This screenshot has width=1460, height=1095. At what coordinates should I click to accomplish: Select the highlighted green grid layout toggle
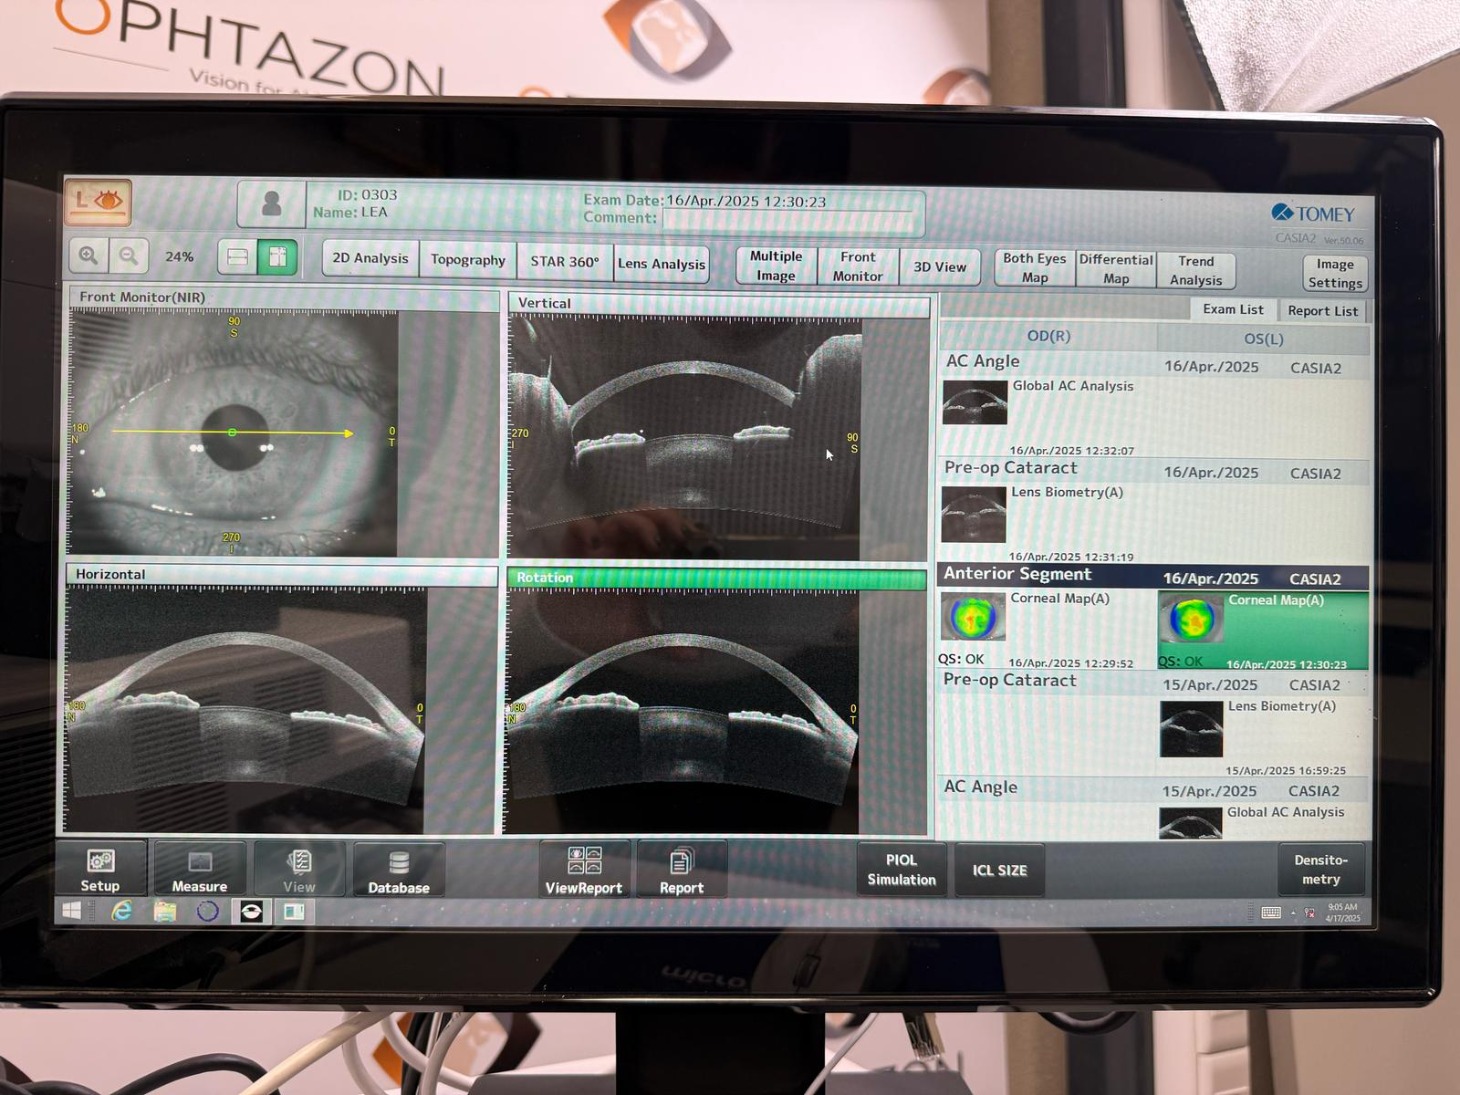point(278,257)
